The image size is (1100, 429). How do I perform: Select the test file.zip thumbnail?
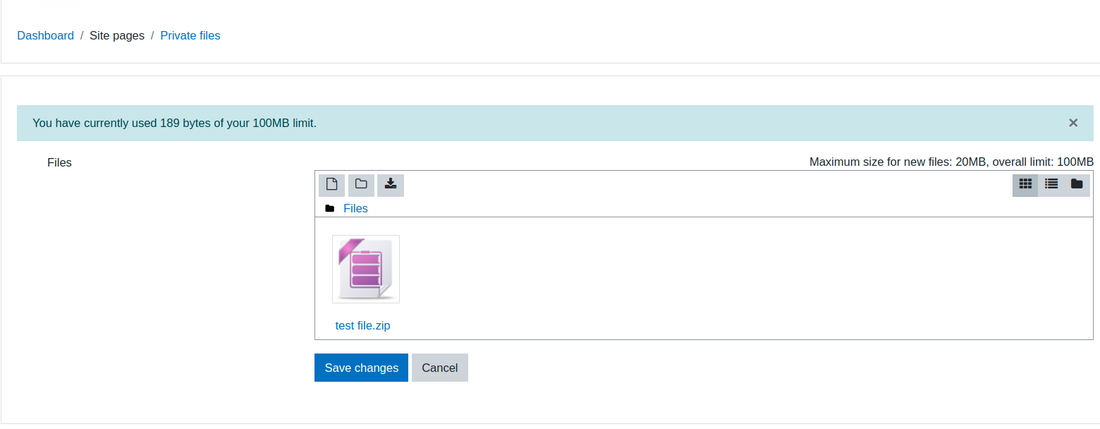click(365, 269)
